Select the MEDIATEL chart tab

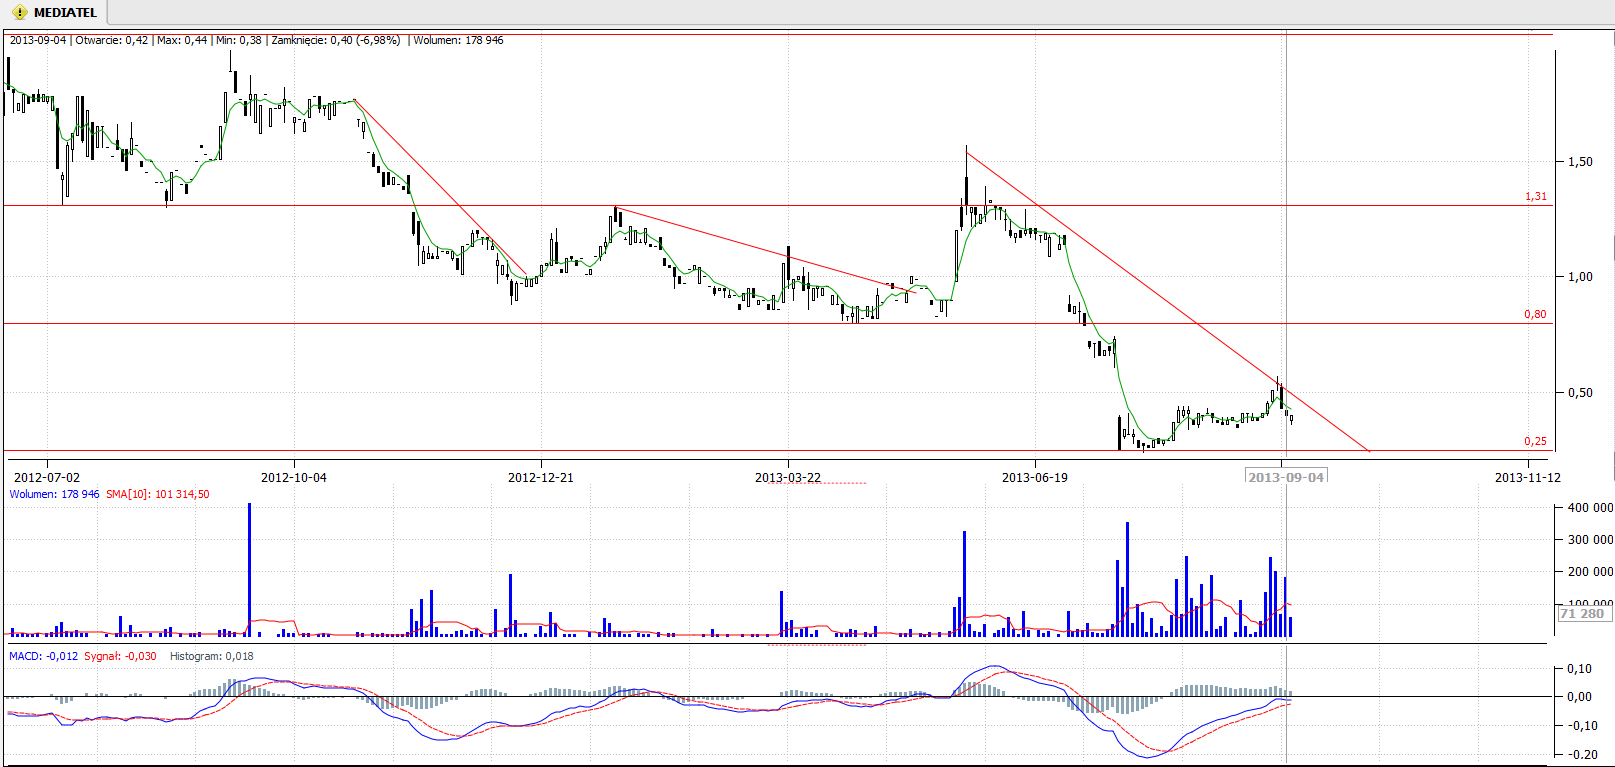55,13
